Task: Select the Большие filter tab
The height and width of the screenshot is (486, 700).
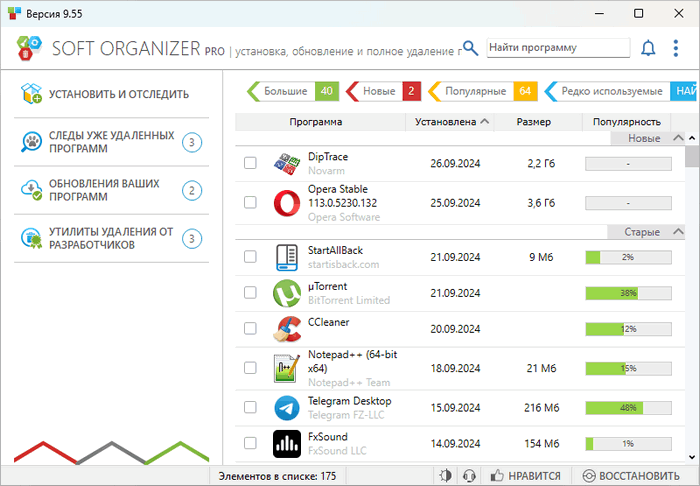Action: tap(293, 91)
